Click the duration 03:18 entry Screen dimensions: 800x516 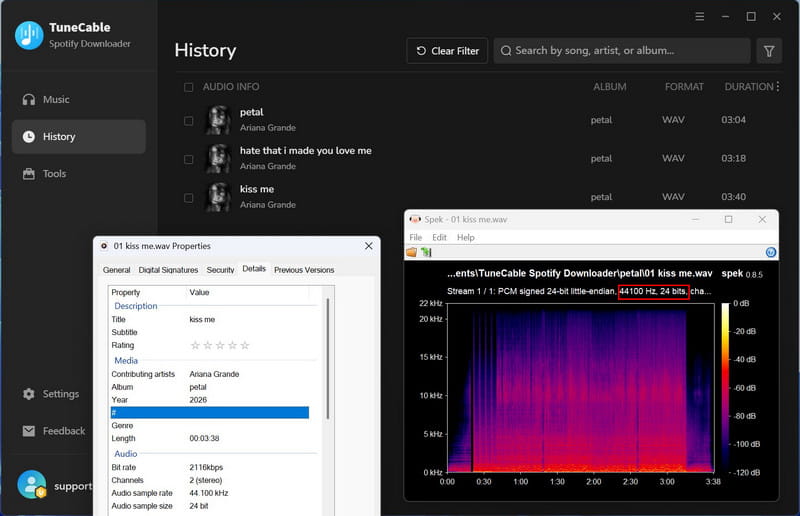[733, 158]
